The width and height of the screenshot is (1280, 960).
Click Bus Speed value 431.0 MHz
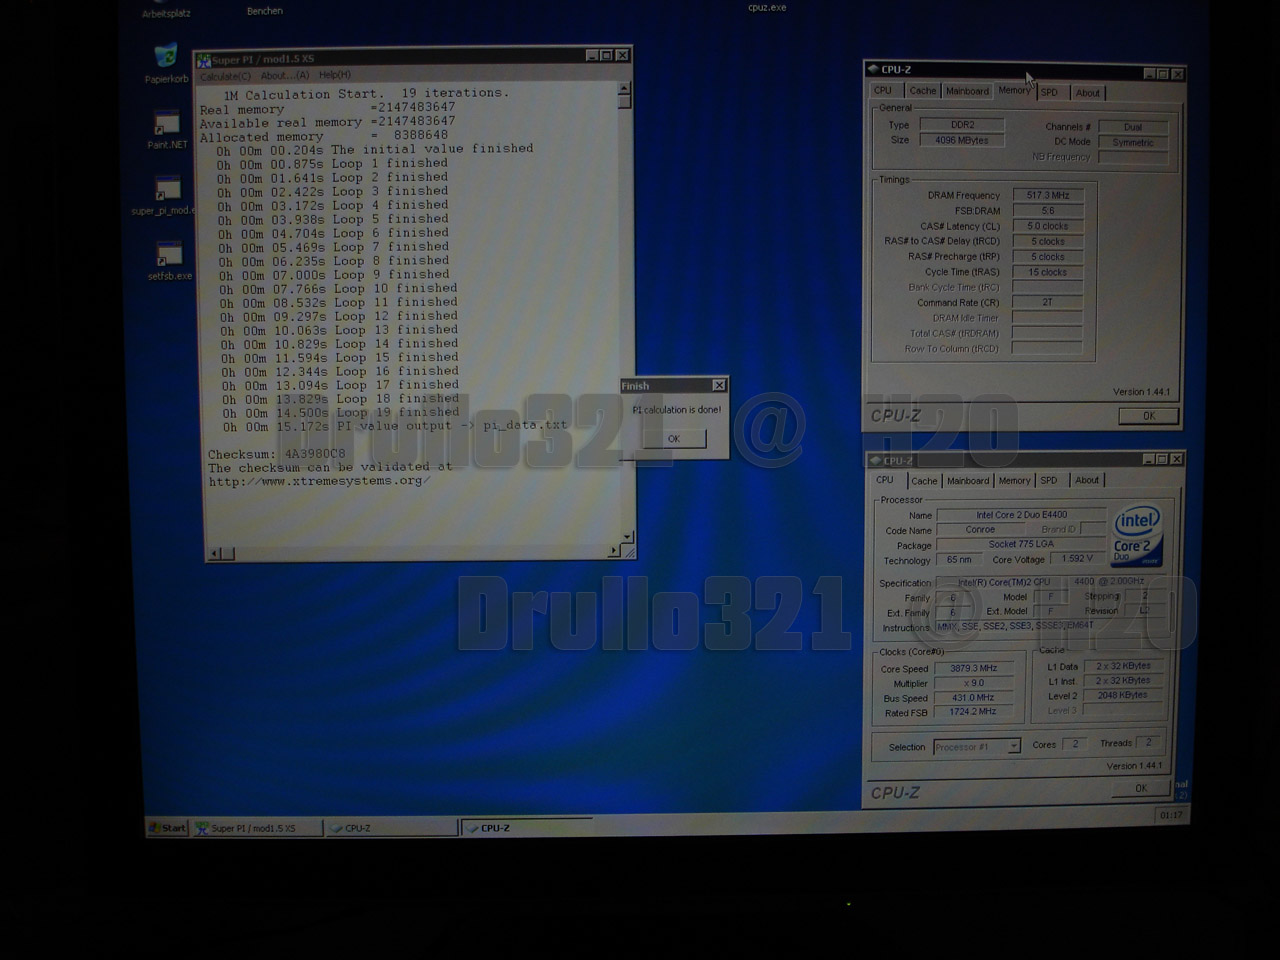(973, 698)
